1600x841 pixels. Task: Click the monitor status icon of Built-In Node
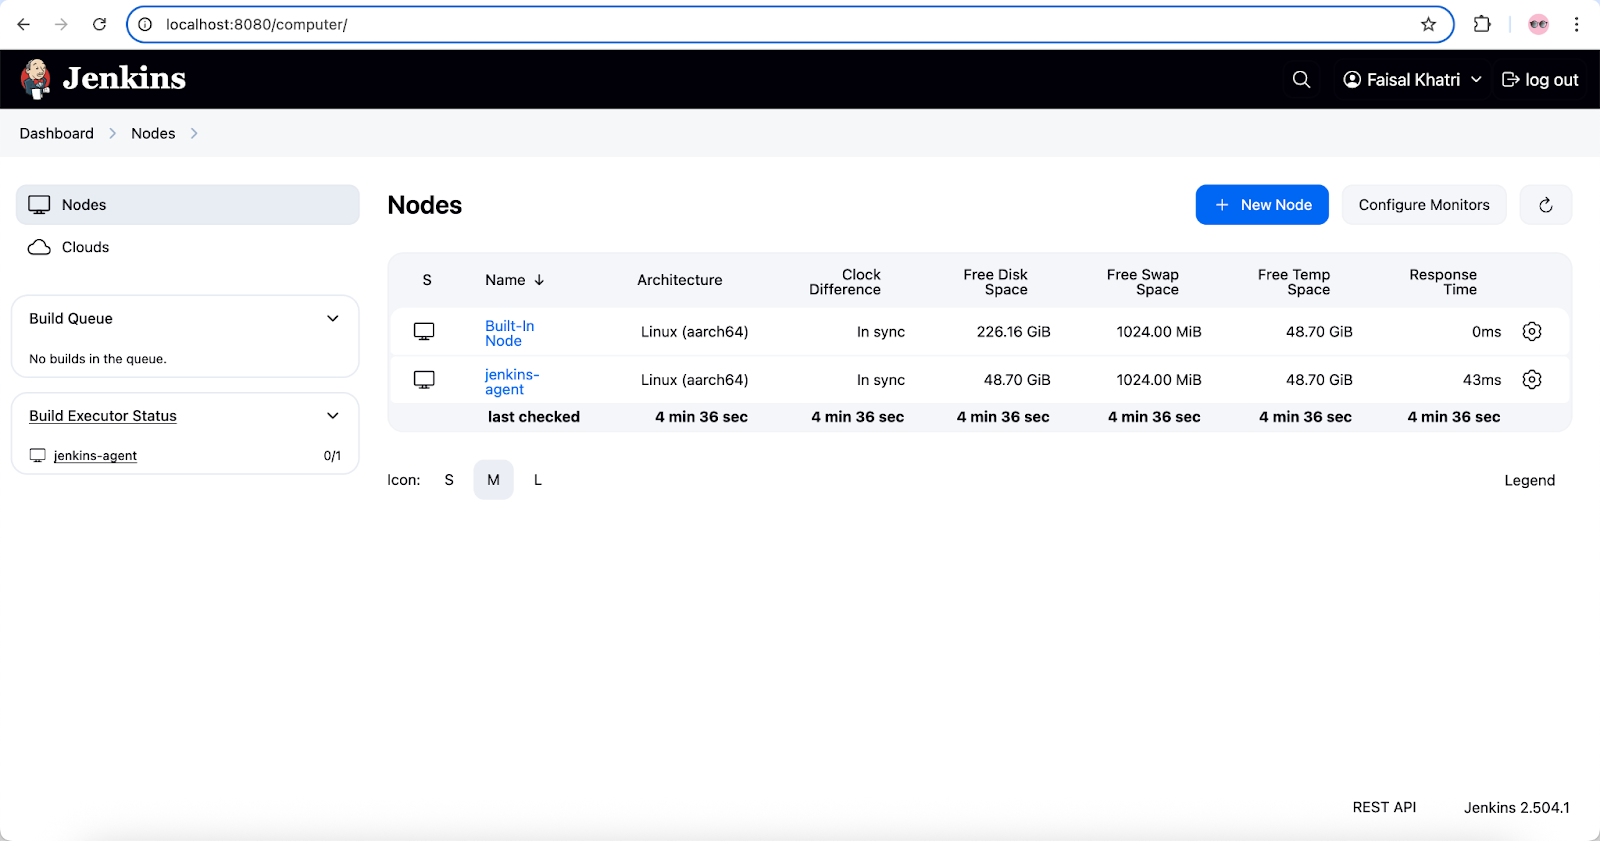pos(424,331)
